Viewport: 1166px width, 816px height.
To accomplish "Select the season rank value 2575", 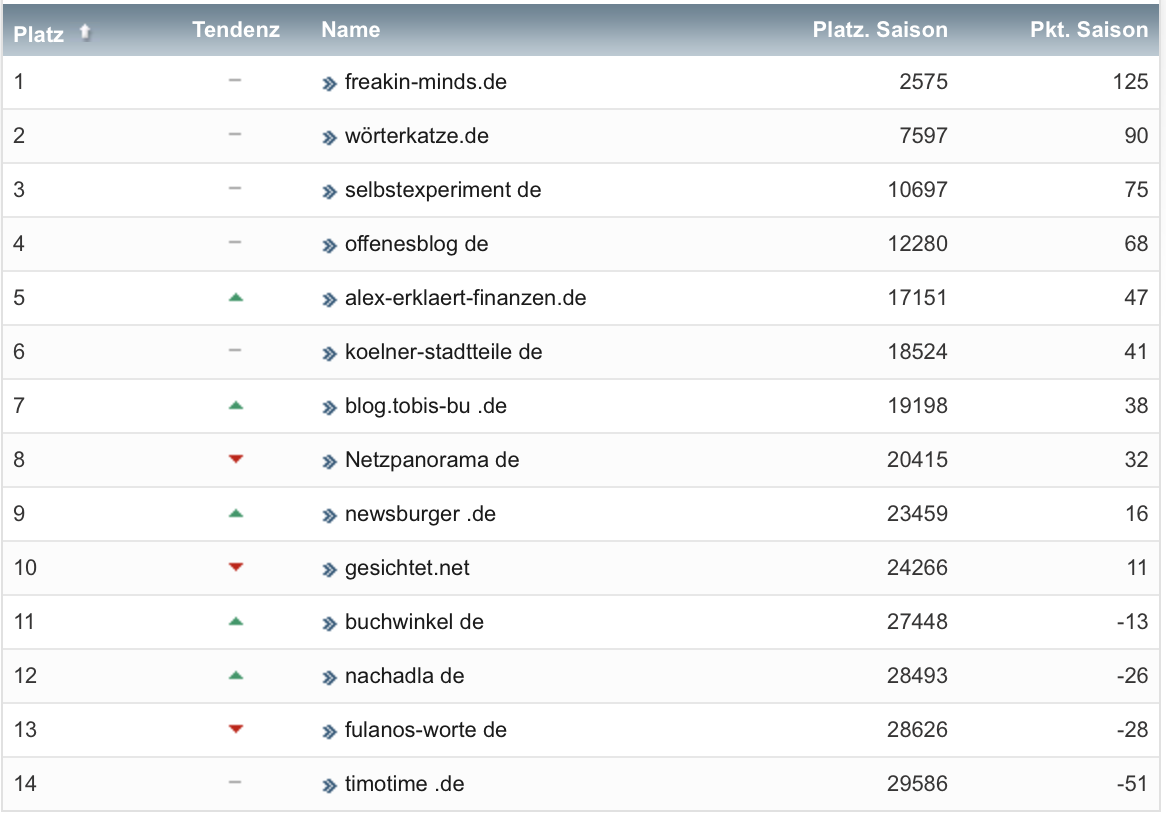I will 923,82.
